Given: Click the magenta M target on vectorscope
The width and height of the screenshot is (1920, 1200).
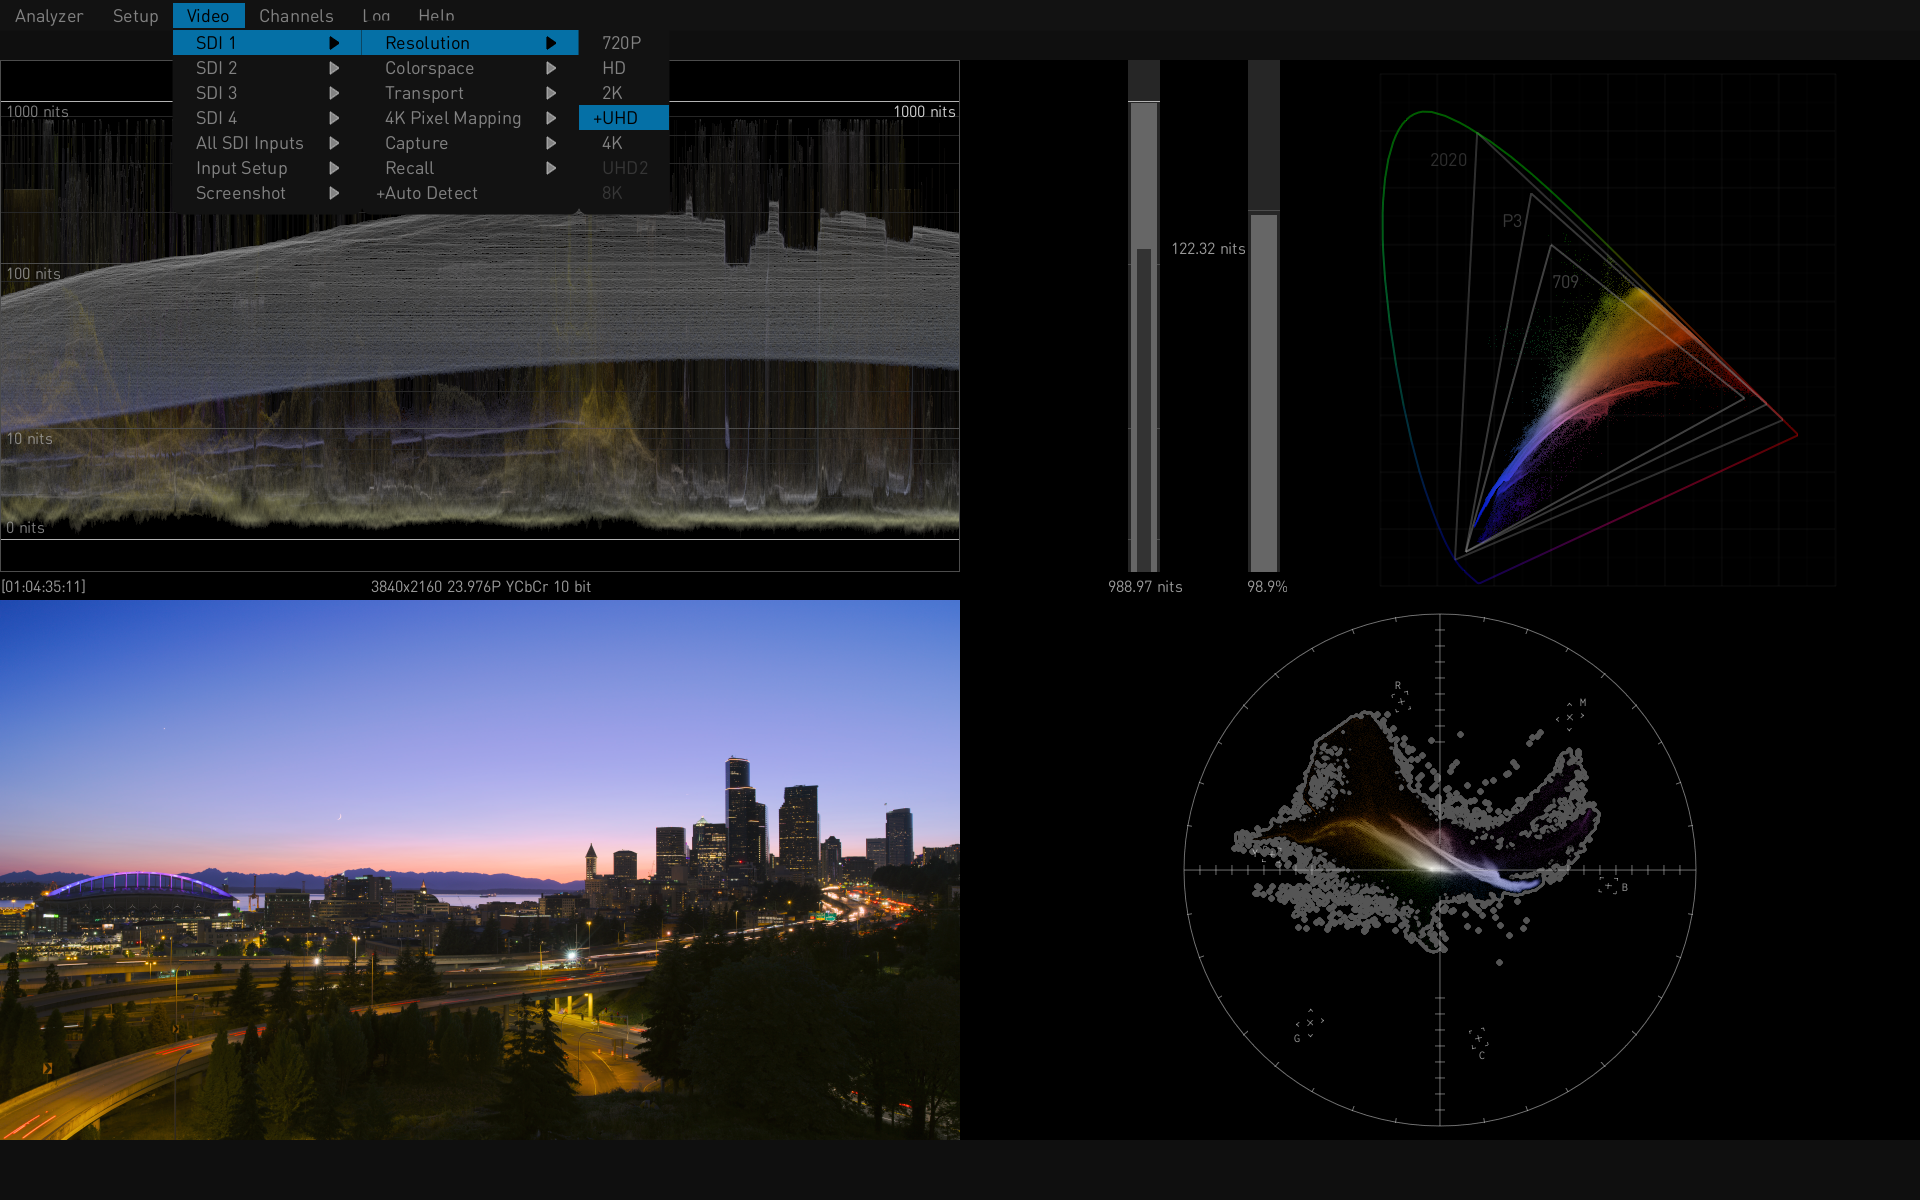Looking at the screenshot, I should click(1570, 716).
